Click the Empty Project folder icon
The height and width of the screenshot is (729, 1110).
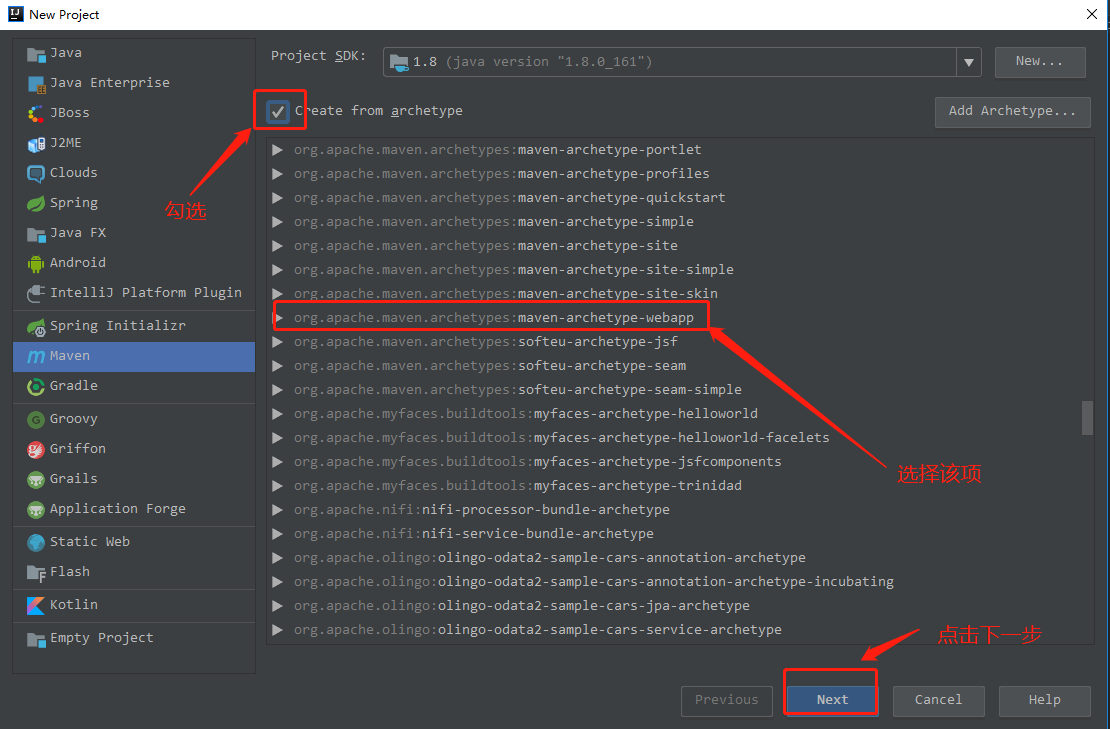coord(35,638)
